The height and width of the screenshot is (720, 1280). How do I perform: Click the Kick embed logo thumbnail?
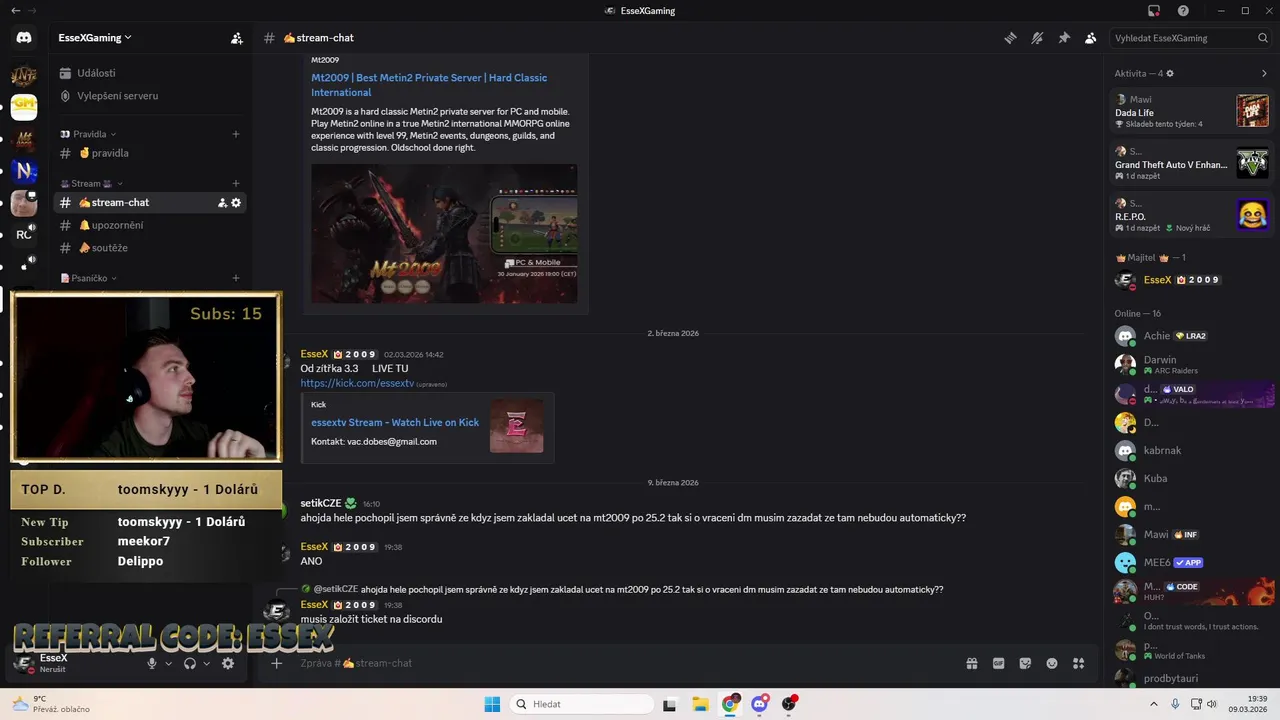click(517, 426)
